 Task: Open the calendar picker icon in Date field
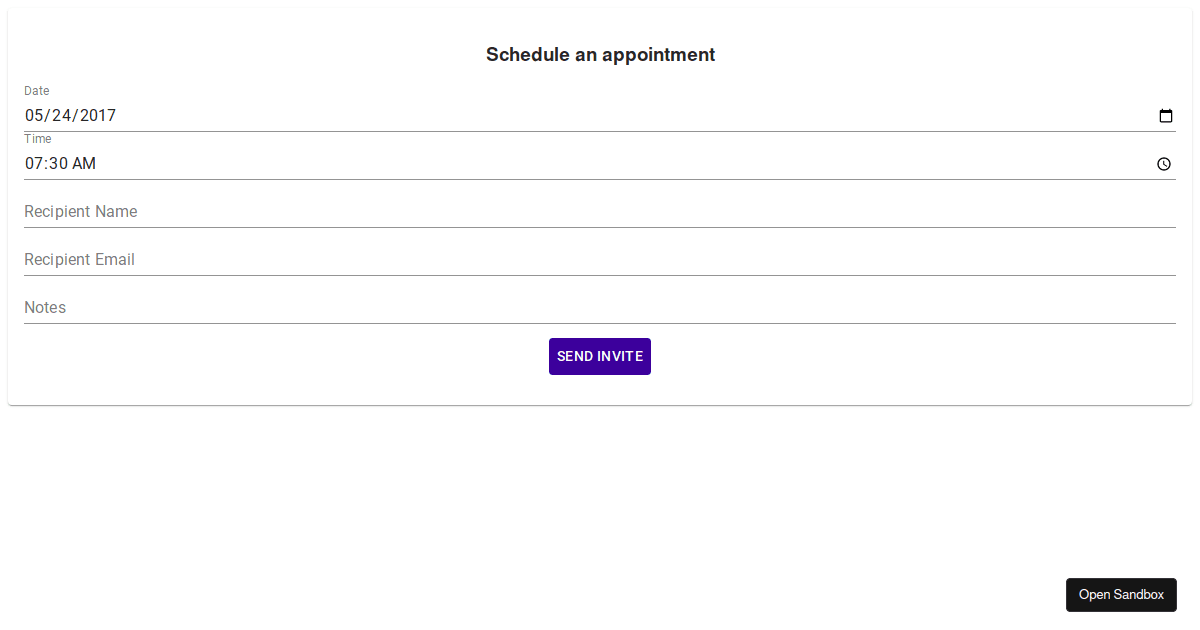[1165, 116]
